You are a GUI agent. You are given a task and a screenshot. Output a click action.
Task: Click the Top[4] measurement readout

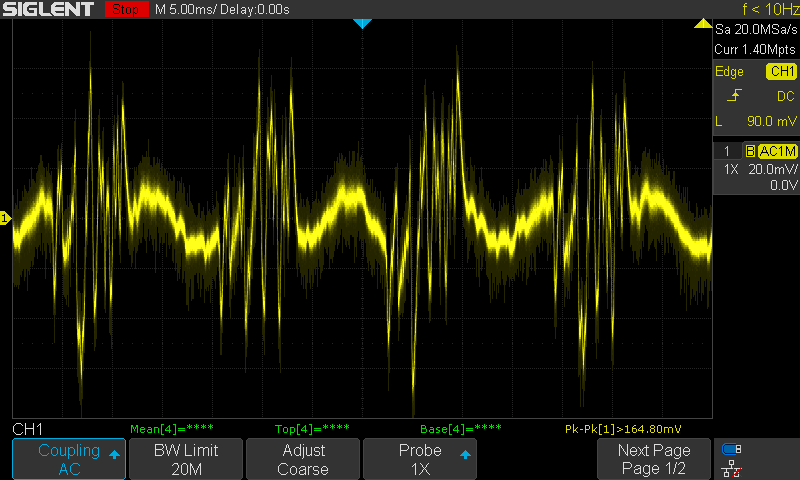(312, 428)
